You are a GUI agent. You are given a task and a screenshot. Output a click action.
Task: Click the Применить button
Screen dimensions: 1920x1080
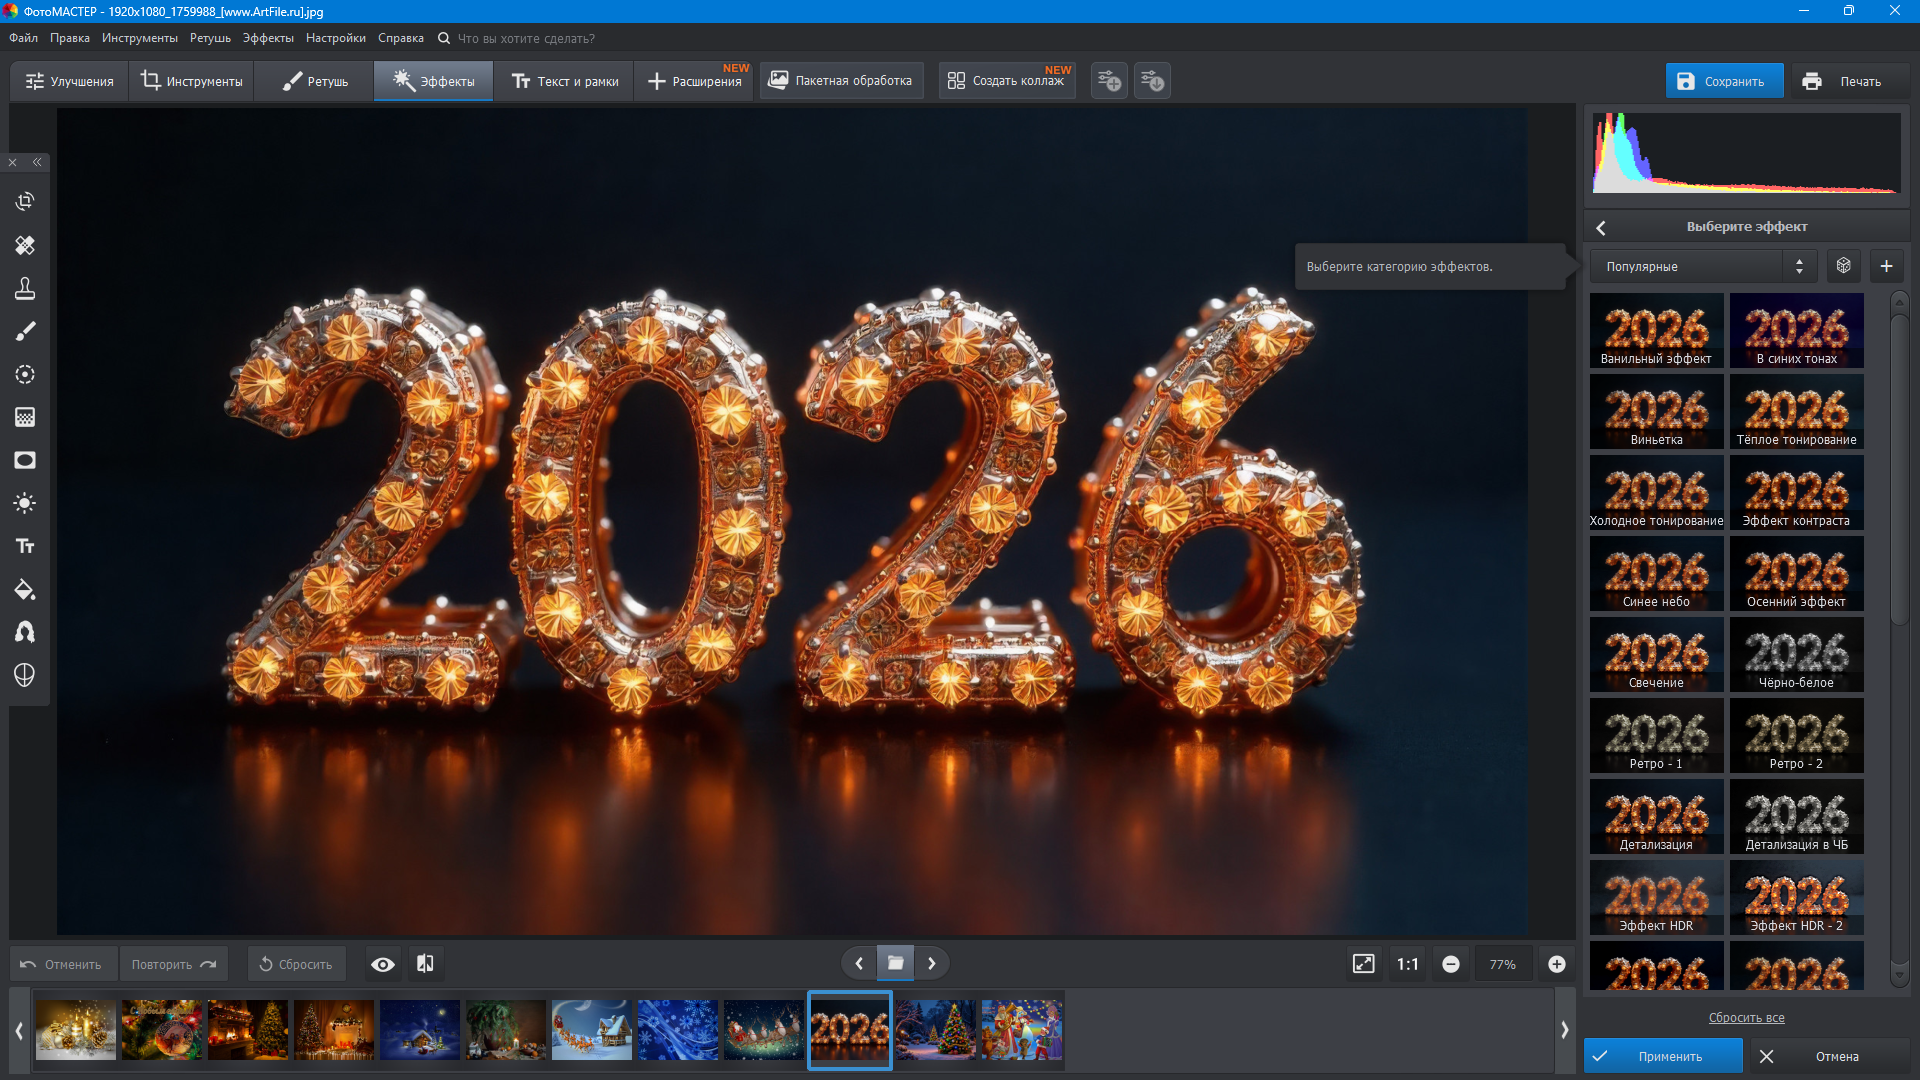coord(1663,1056)
